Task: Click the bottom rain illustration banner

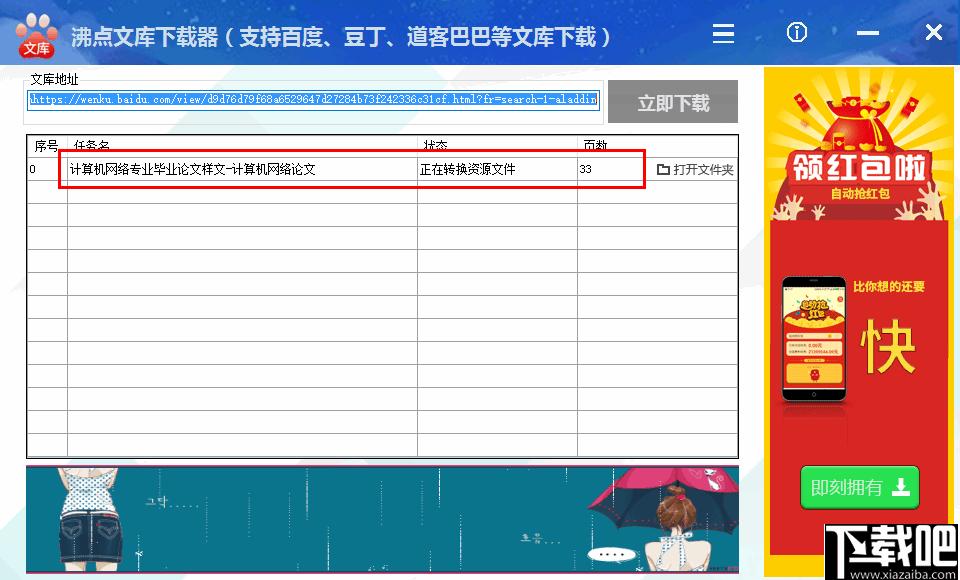Action: [x=382, y=520]
